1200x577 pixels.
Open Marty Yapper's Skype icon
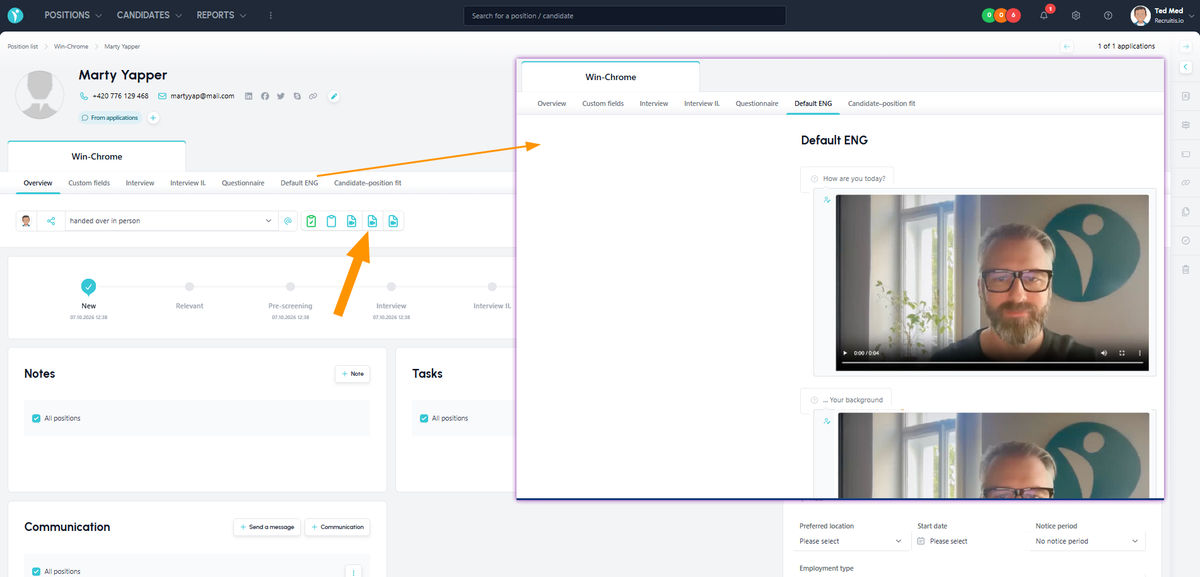click(x=297, y=96)
